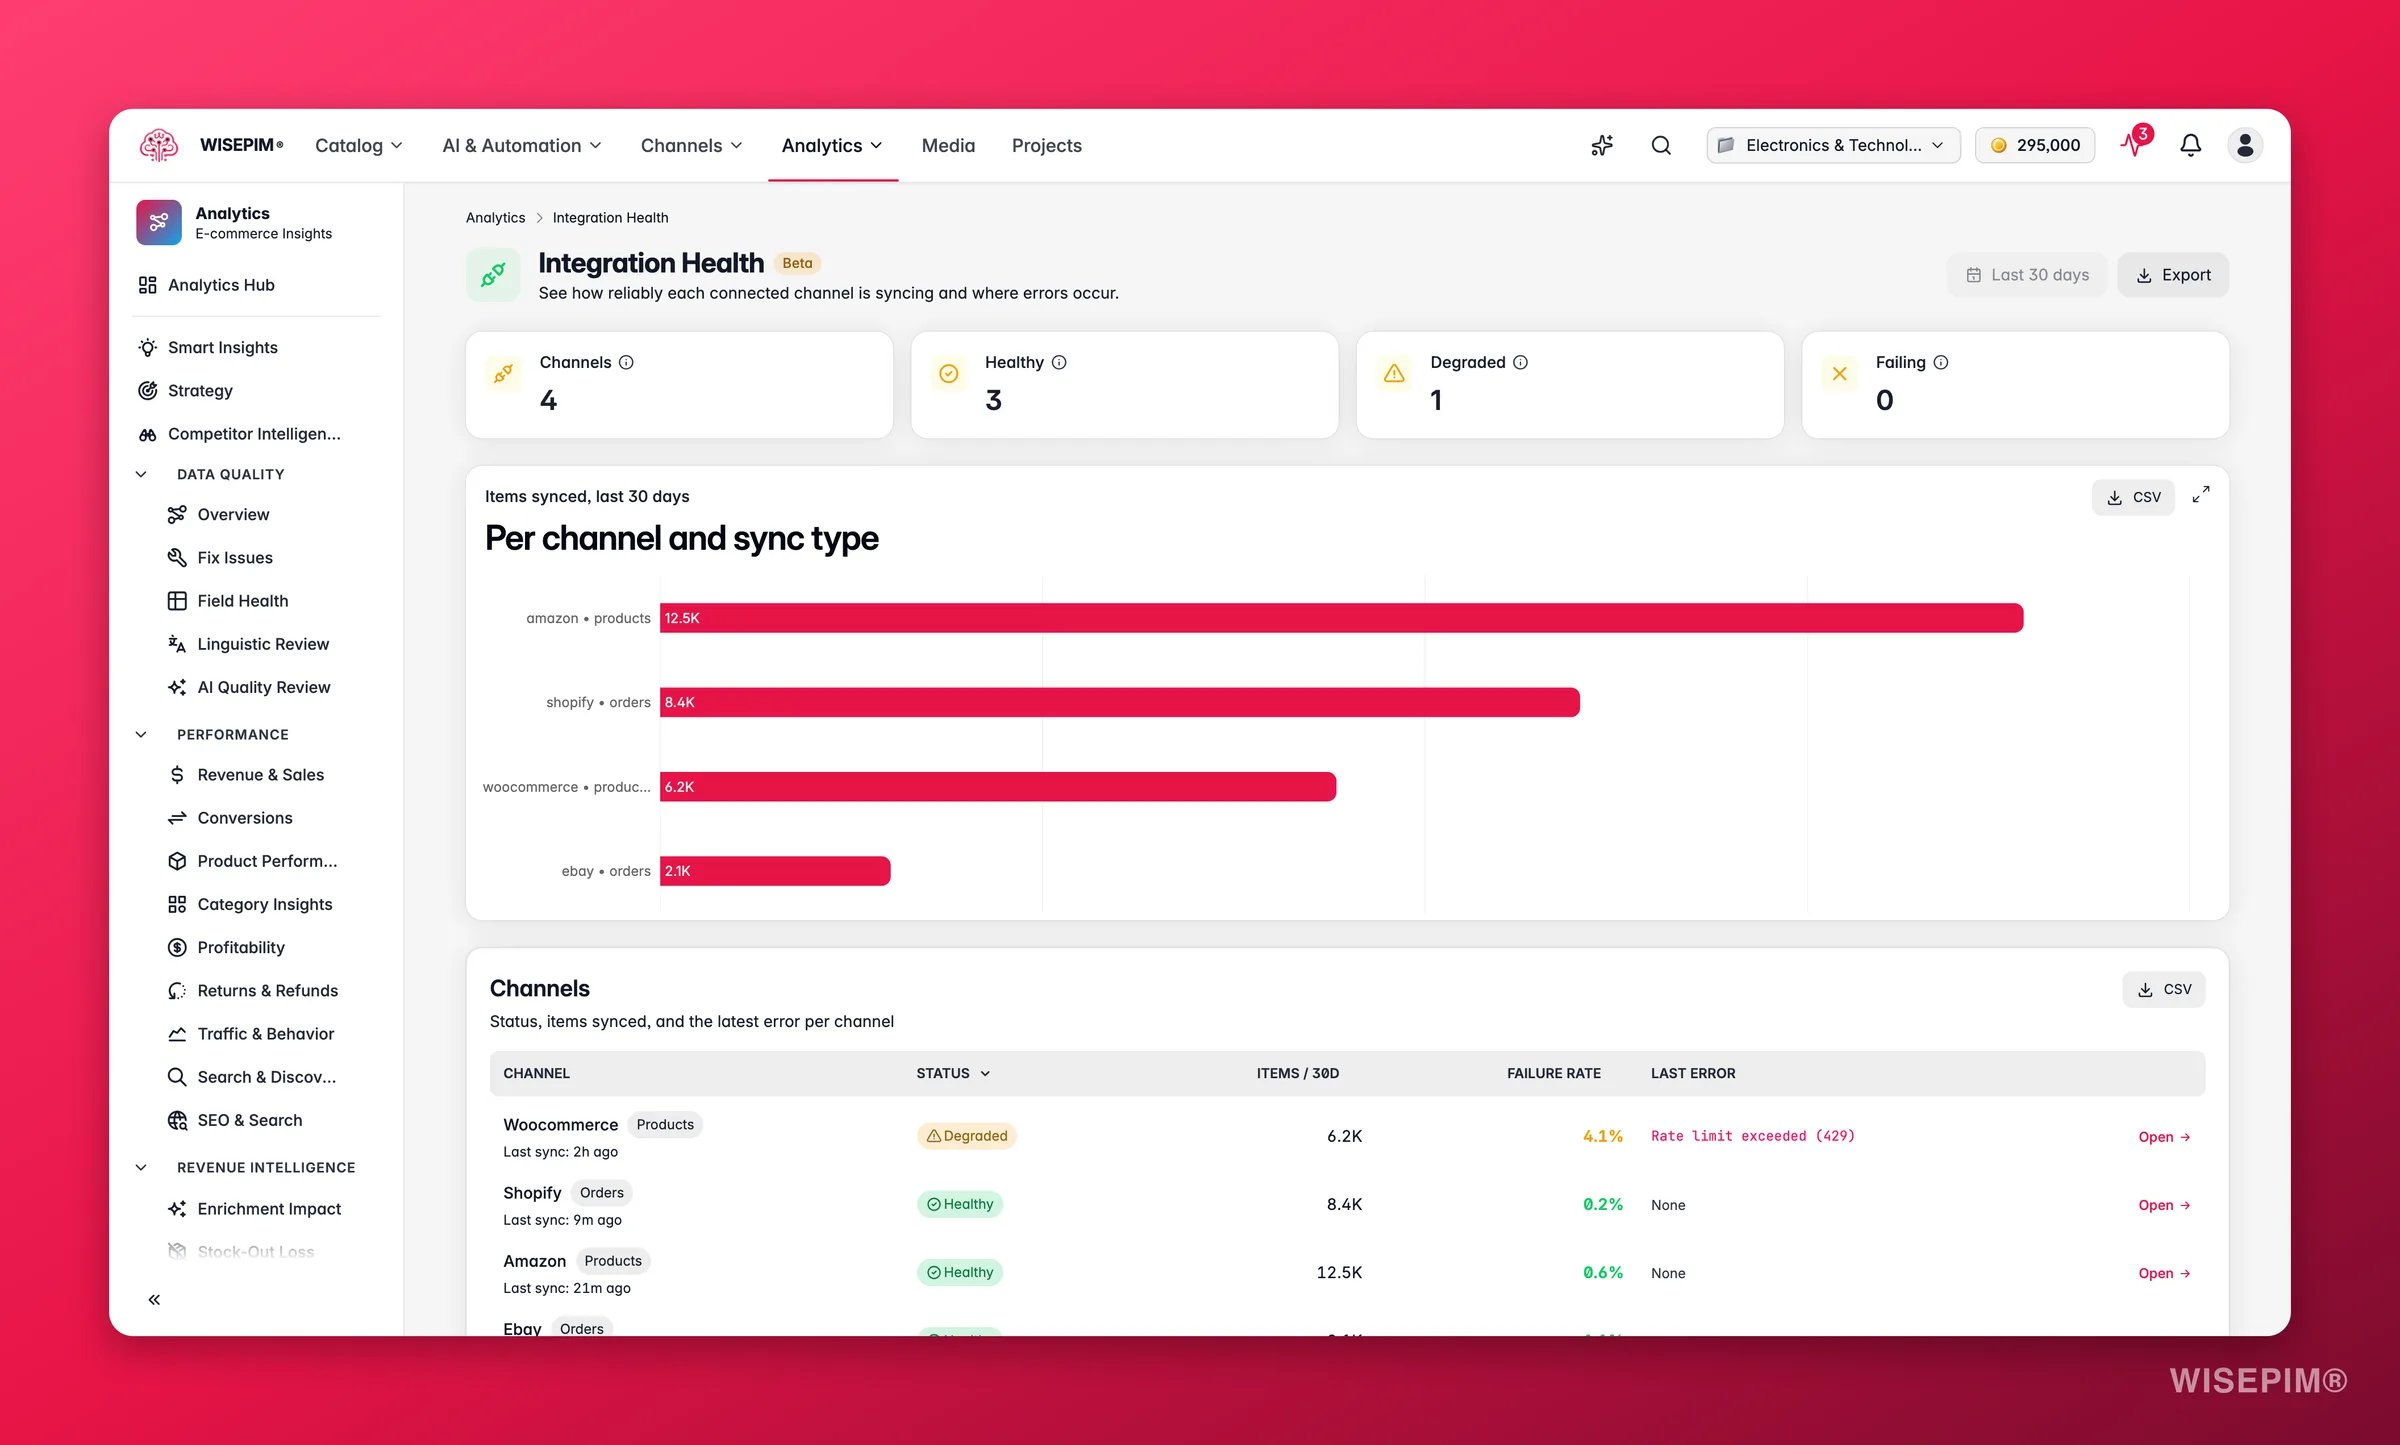Image resolution: width=2400 pixels, height=1445 pixels.
Task: Open Traffic & Behavior chart item
Action: point(268,1033)
